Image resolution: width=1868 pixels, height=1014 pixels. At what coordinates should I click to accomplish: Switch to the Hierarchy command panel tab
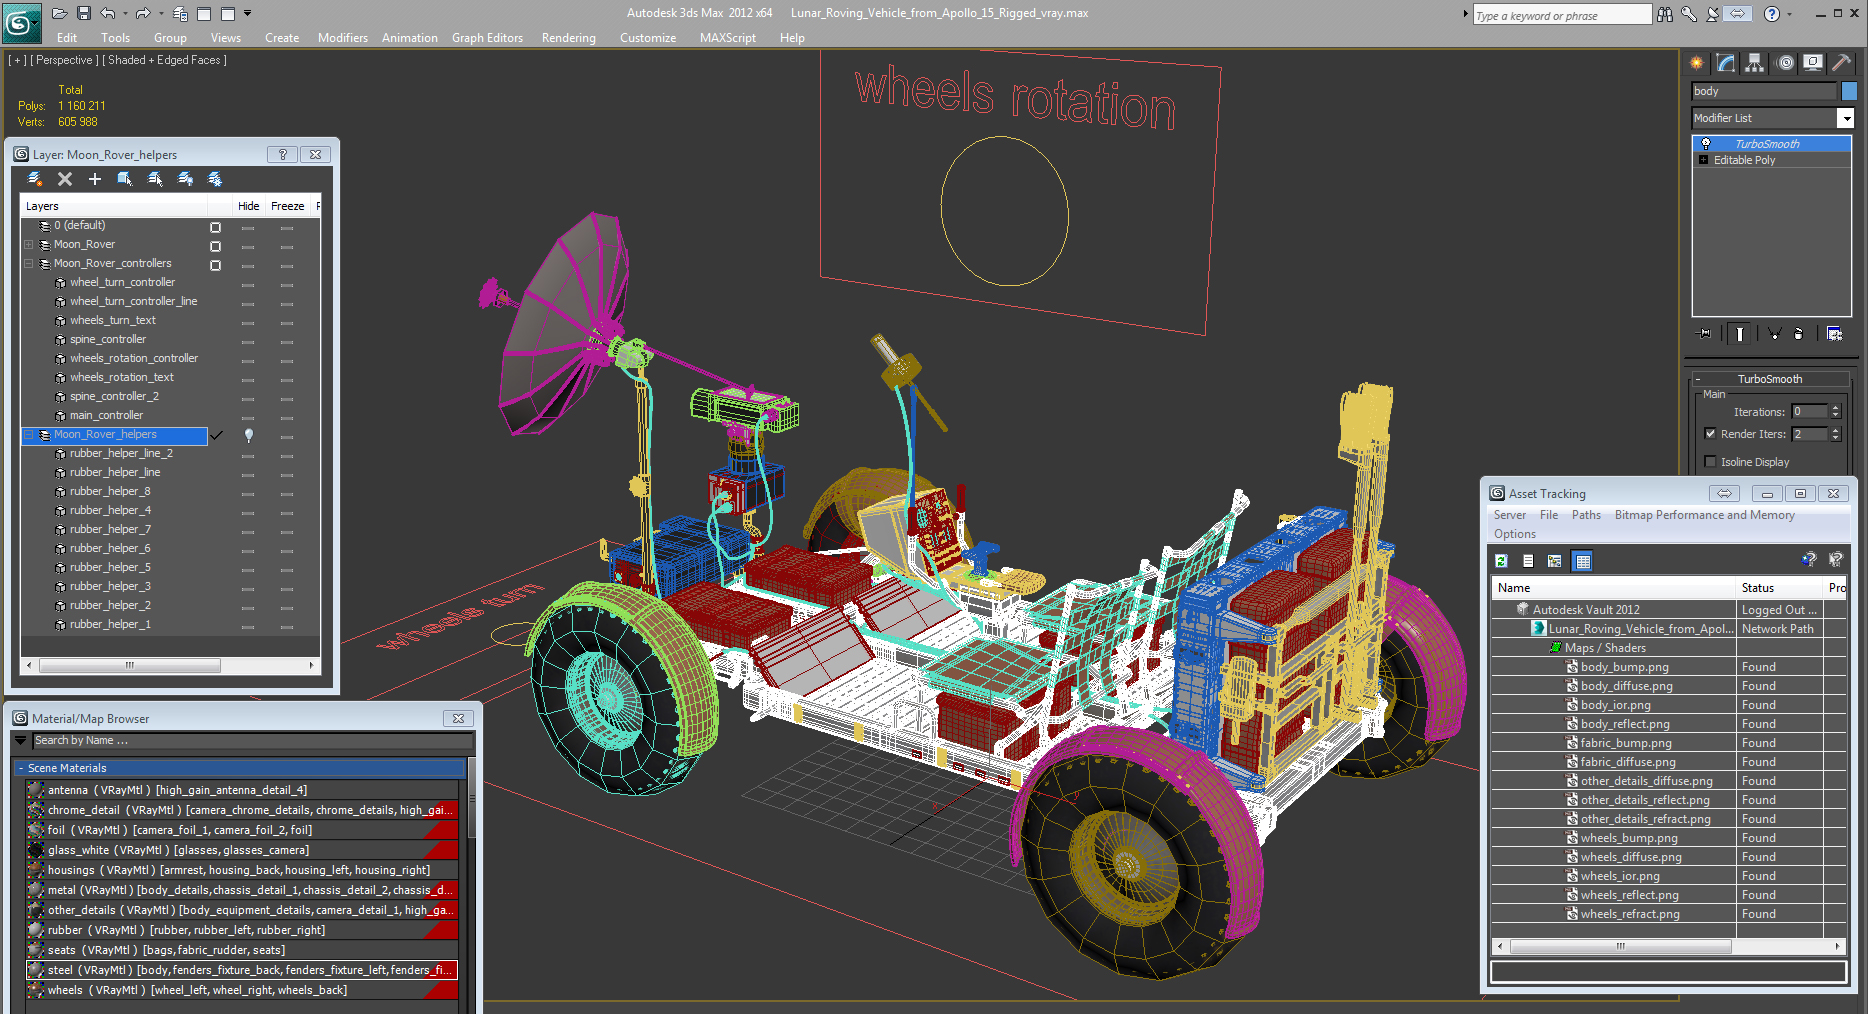pos(1755,63)
